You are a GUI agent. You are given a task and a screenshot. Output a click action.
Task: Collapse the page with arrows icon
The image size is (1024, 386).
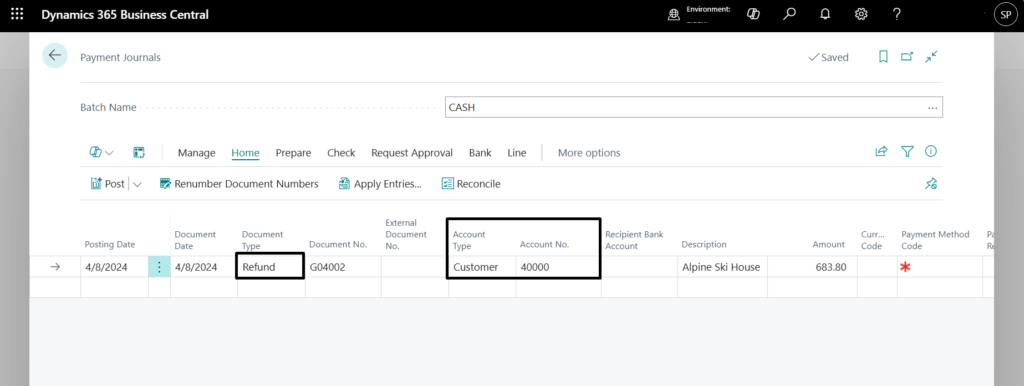pos(931,57)
